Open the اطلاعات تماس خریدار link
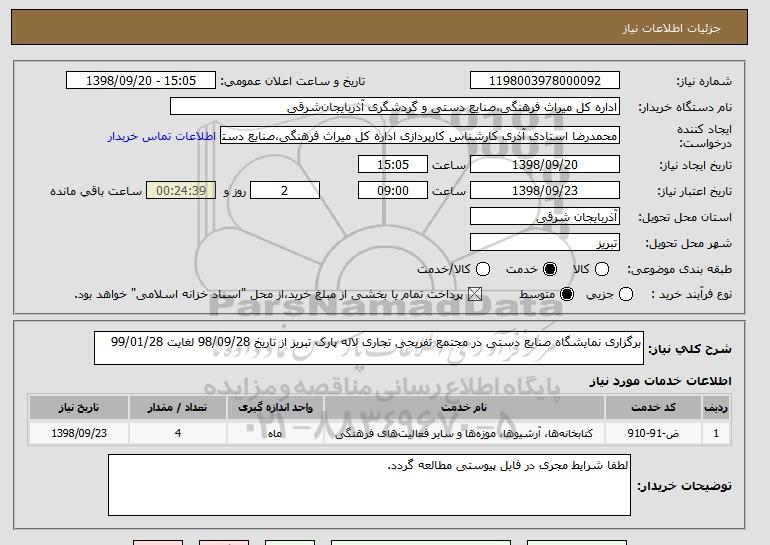The width and height of the screenshot is (770, 545). (162, 136)
